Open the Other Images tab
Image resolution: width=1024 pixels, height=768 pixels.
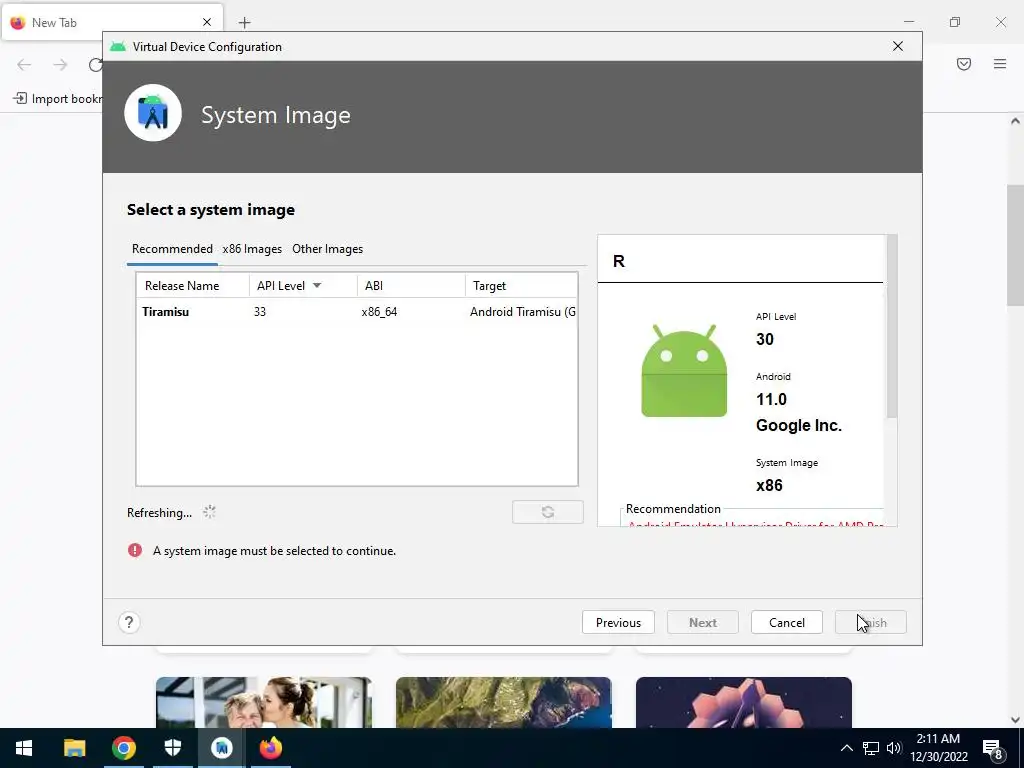pos(327,249)
